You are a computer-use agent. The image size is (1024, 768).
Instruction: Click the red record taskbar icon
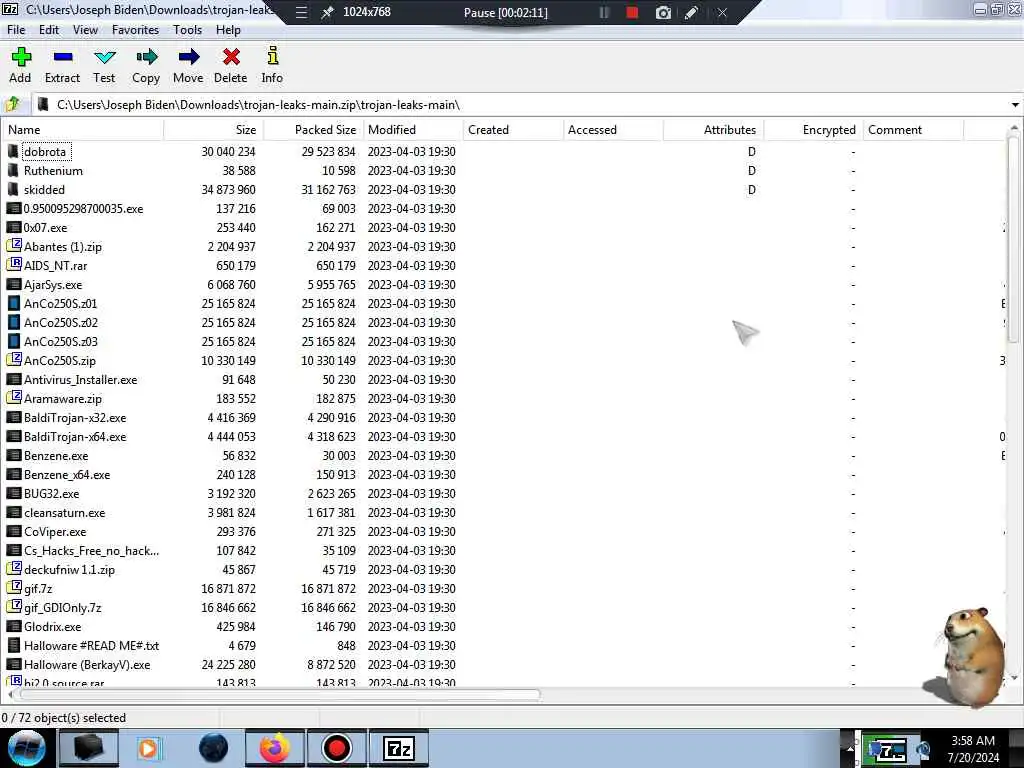[337, 748]
